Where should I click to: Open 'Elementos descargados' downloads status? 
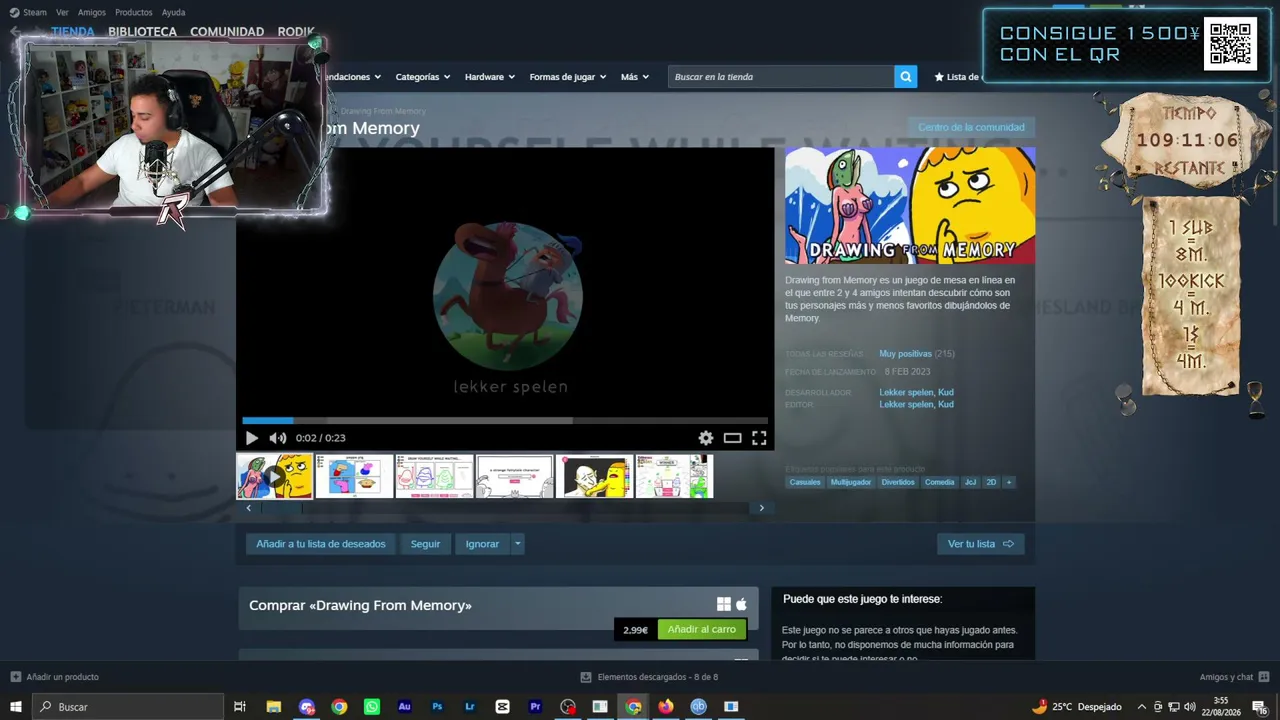649,677
